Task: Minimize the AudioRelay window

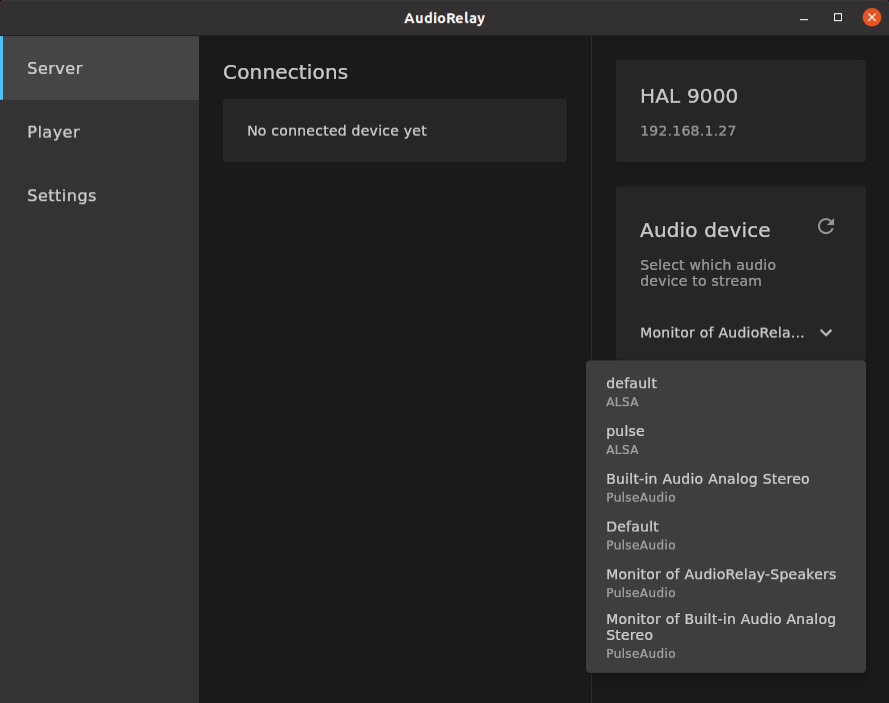Action: coord(805,17)
